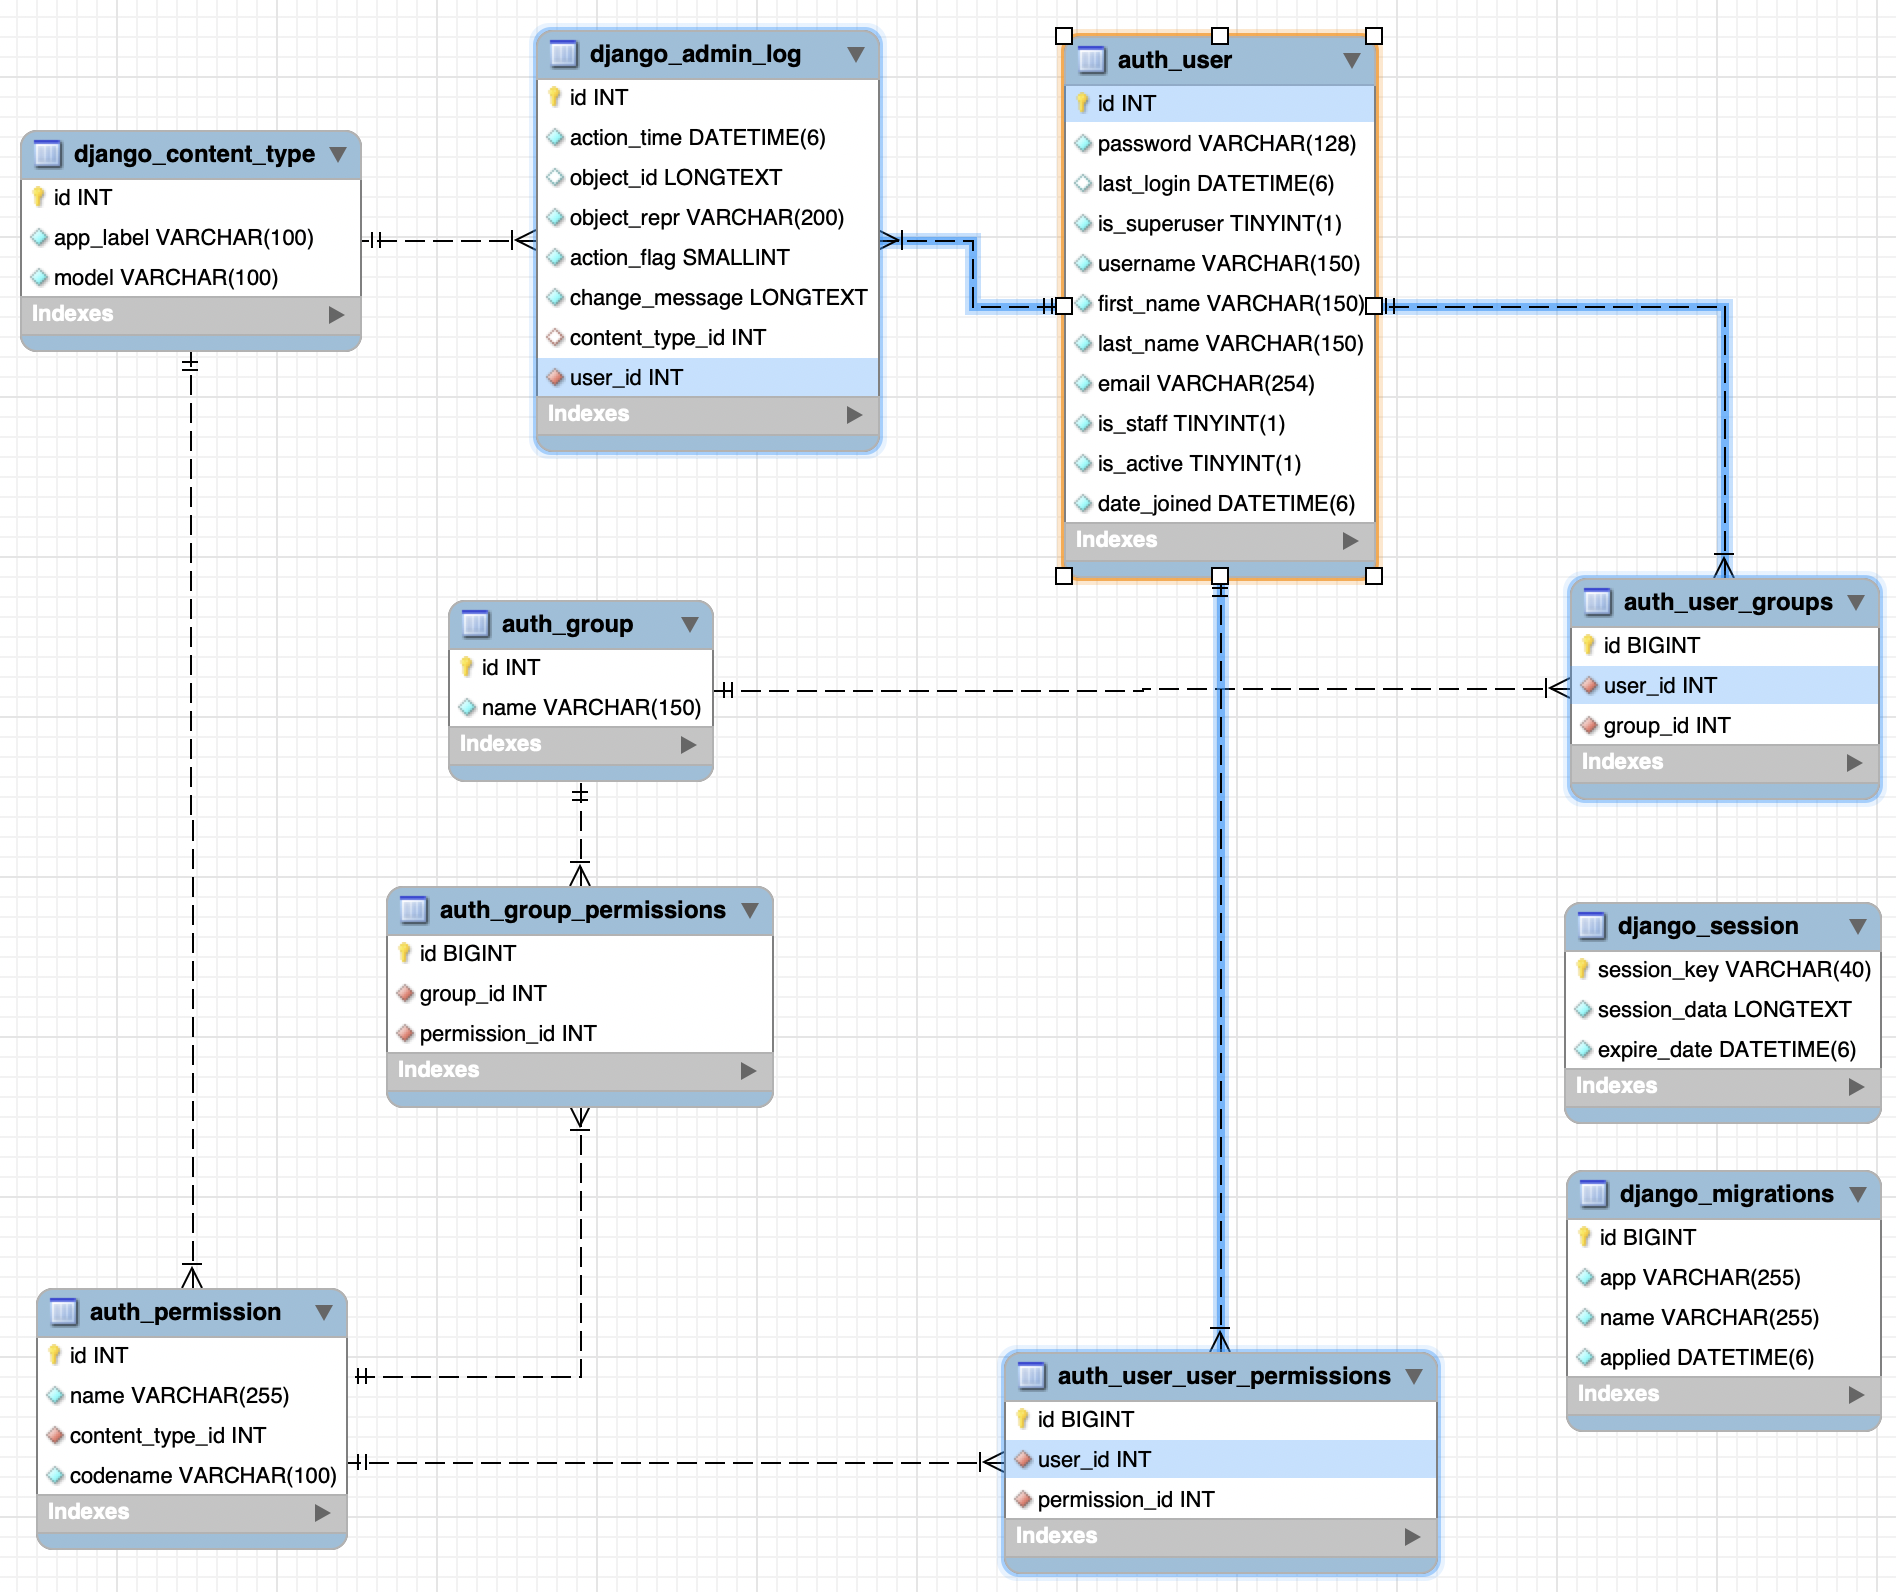Select password VARCHAR(128) column
The image size is (1896, 1592).
(1220, 144)
